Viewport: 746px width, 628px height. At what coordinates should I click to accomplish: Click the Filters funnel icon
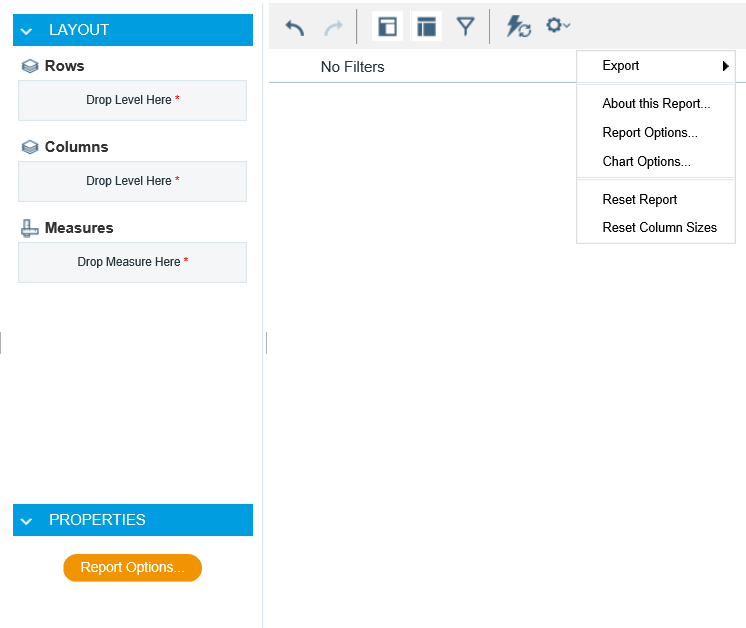(465, 27)
